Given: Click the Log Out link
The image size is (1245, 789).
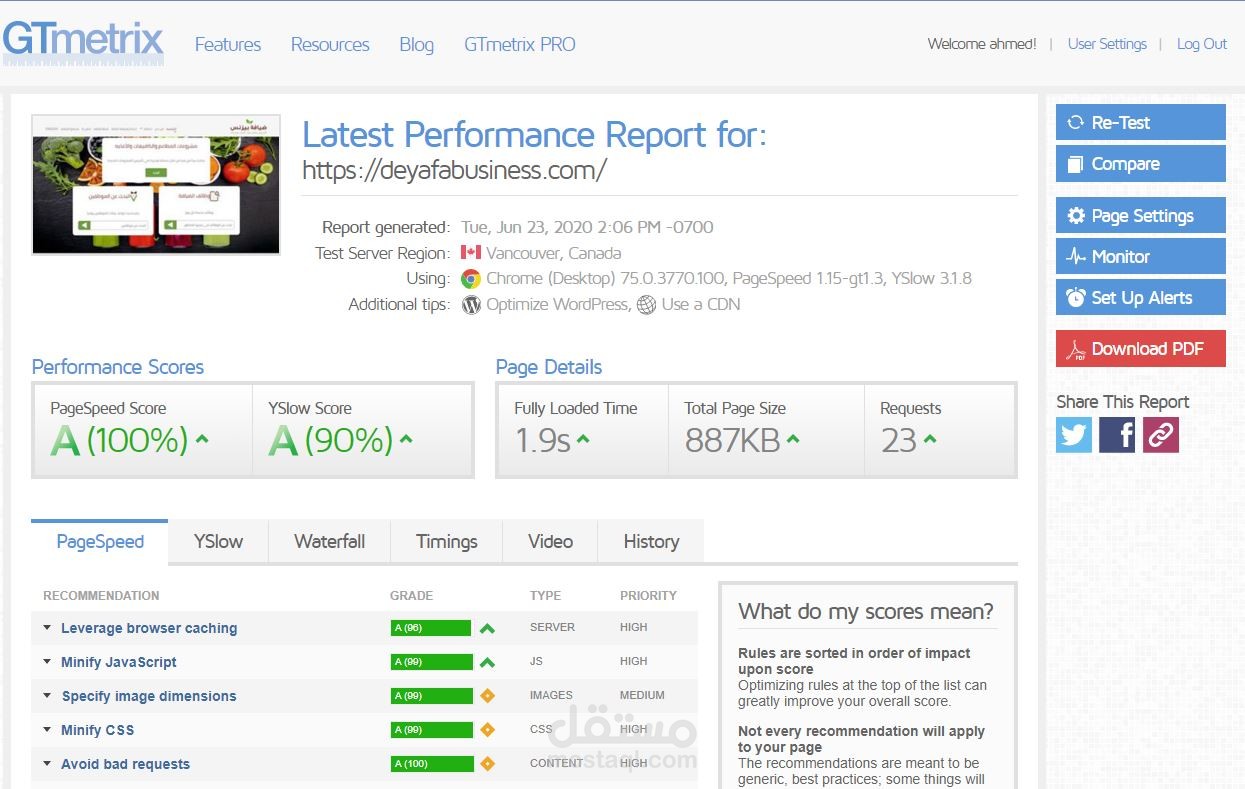Looking at the screenshot, I should tap(1201, 44).
